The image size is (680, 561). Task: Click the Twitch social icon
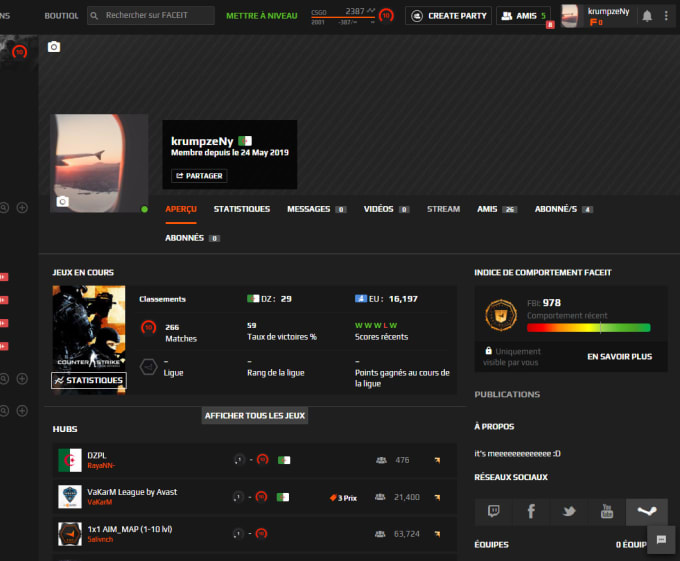pyautogui.click(x=494, y=512)
